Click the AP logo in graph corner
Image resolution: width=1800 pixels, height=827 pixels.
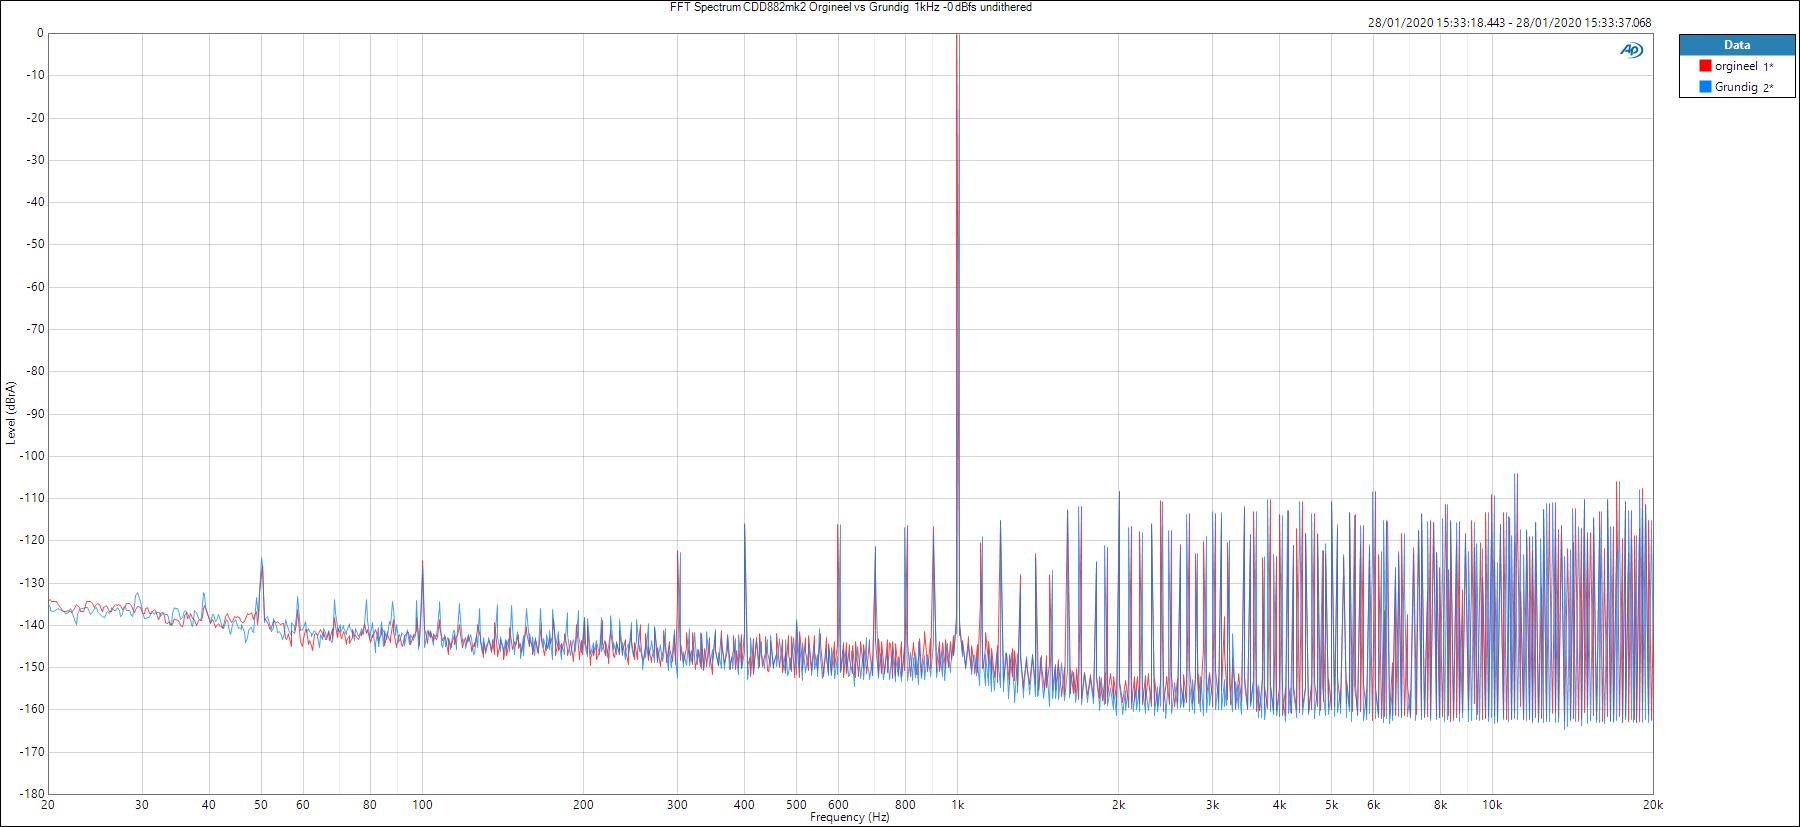click(x=1631, y=50)
